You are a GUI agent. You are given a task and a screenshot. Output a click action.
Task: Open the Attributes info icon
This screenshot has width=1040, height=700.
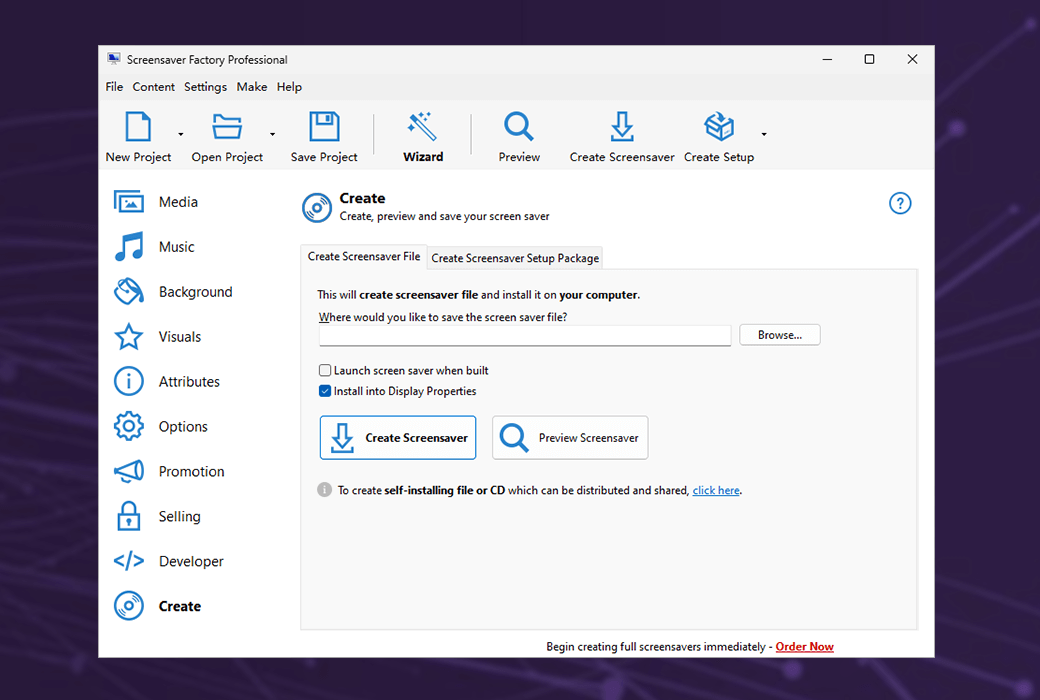[x=129, y=382]
